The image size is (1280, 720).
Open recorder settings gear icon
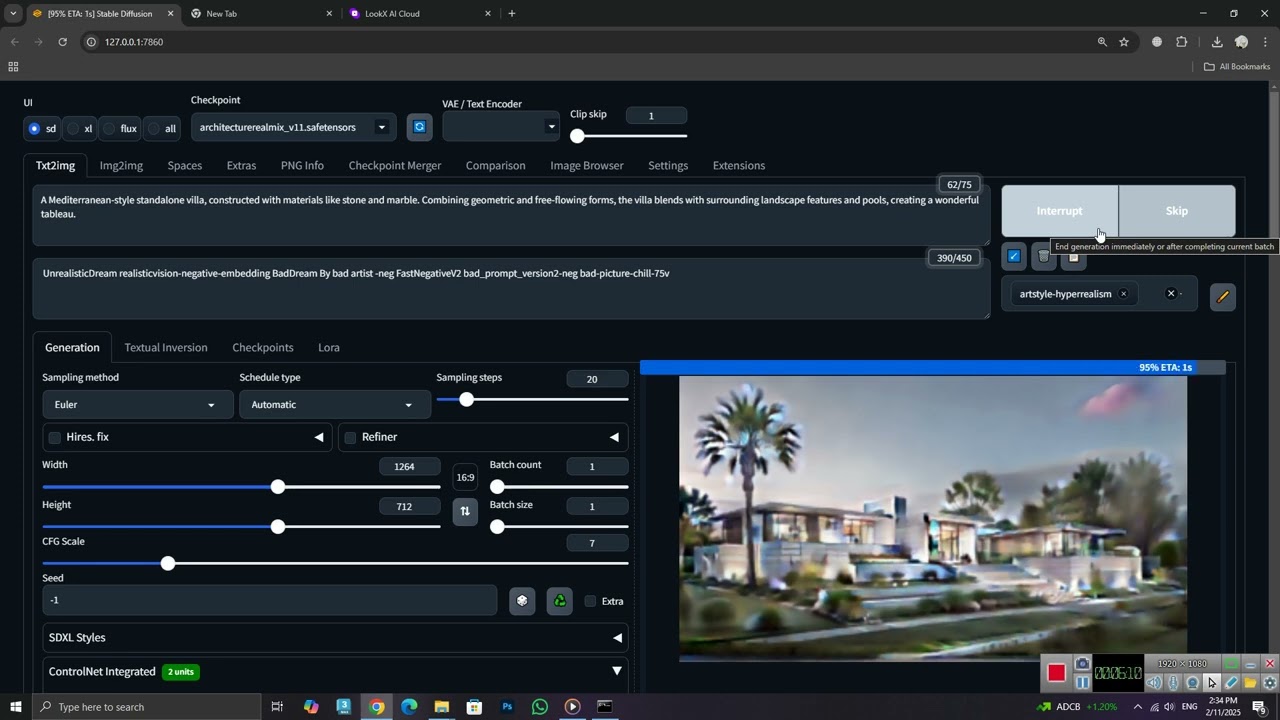(1269, 683)
